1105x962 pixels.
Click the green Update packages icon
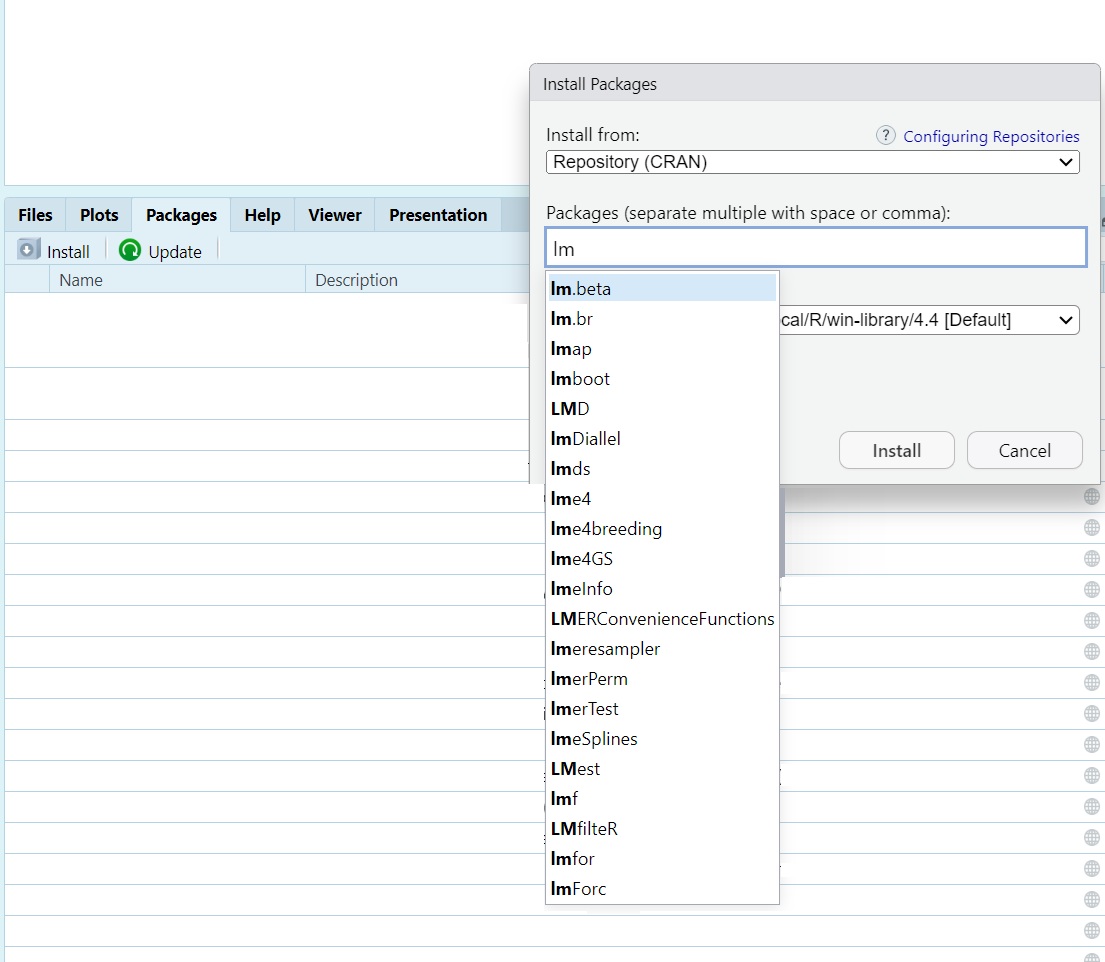[x=130, y=251]
